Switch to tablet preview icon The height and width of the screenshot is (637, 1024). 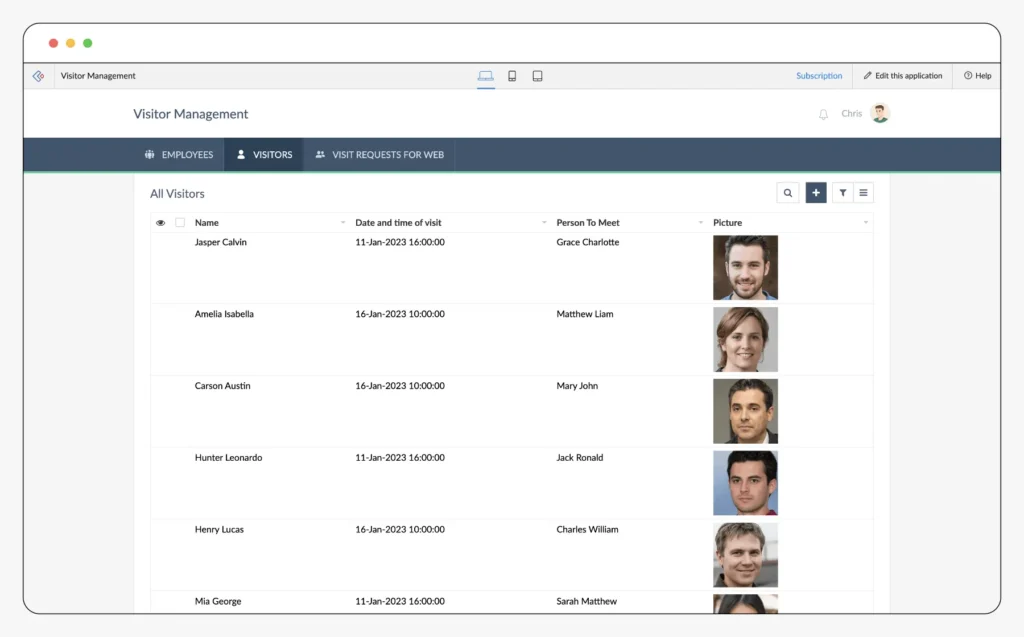click(x=537, y=75)
